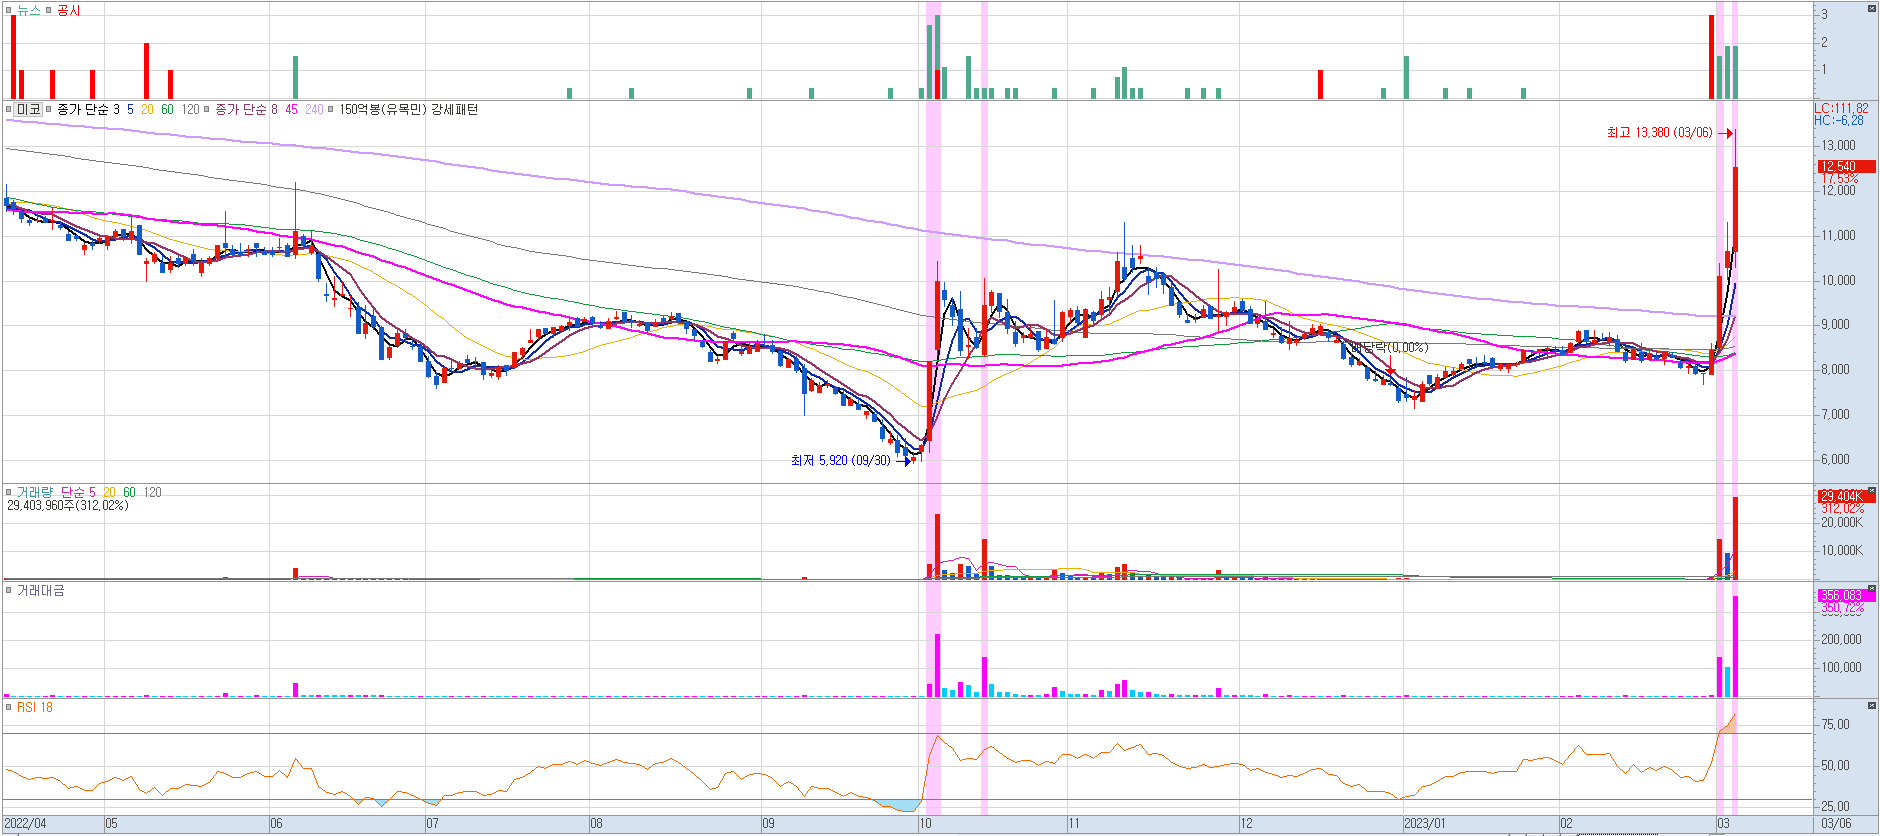This screenshot has height=836, width=1880.
Task: Click the magenta 45-period moving average label
Action: point(291,109)
